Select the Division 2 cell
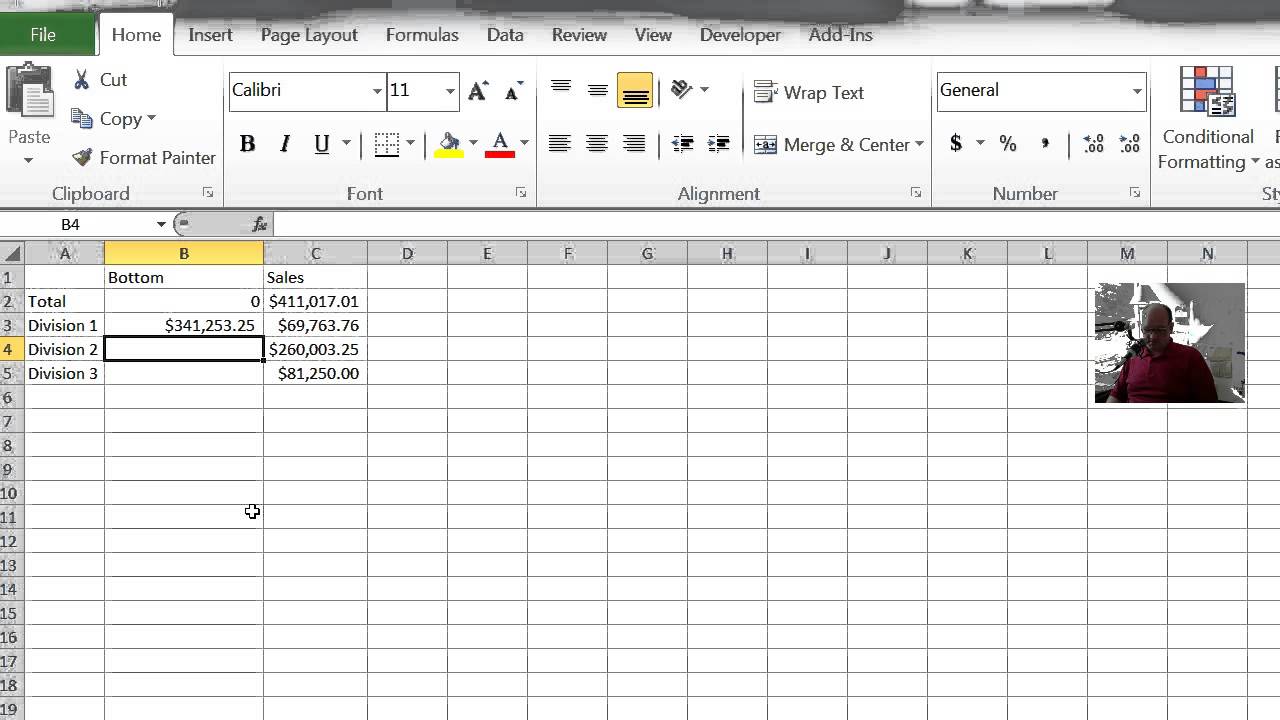This screenshot has height=720, width=1280. pyautogui.click(x=64, y=349)
